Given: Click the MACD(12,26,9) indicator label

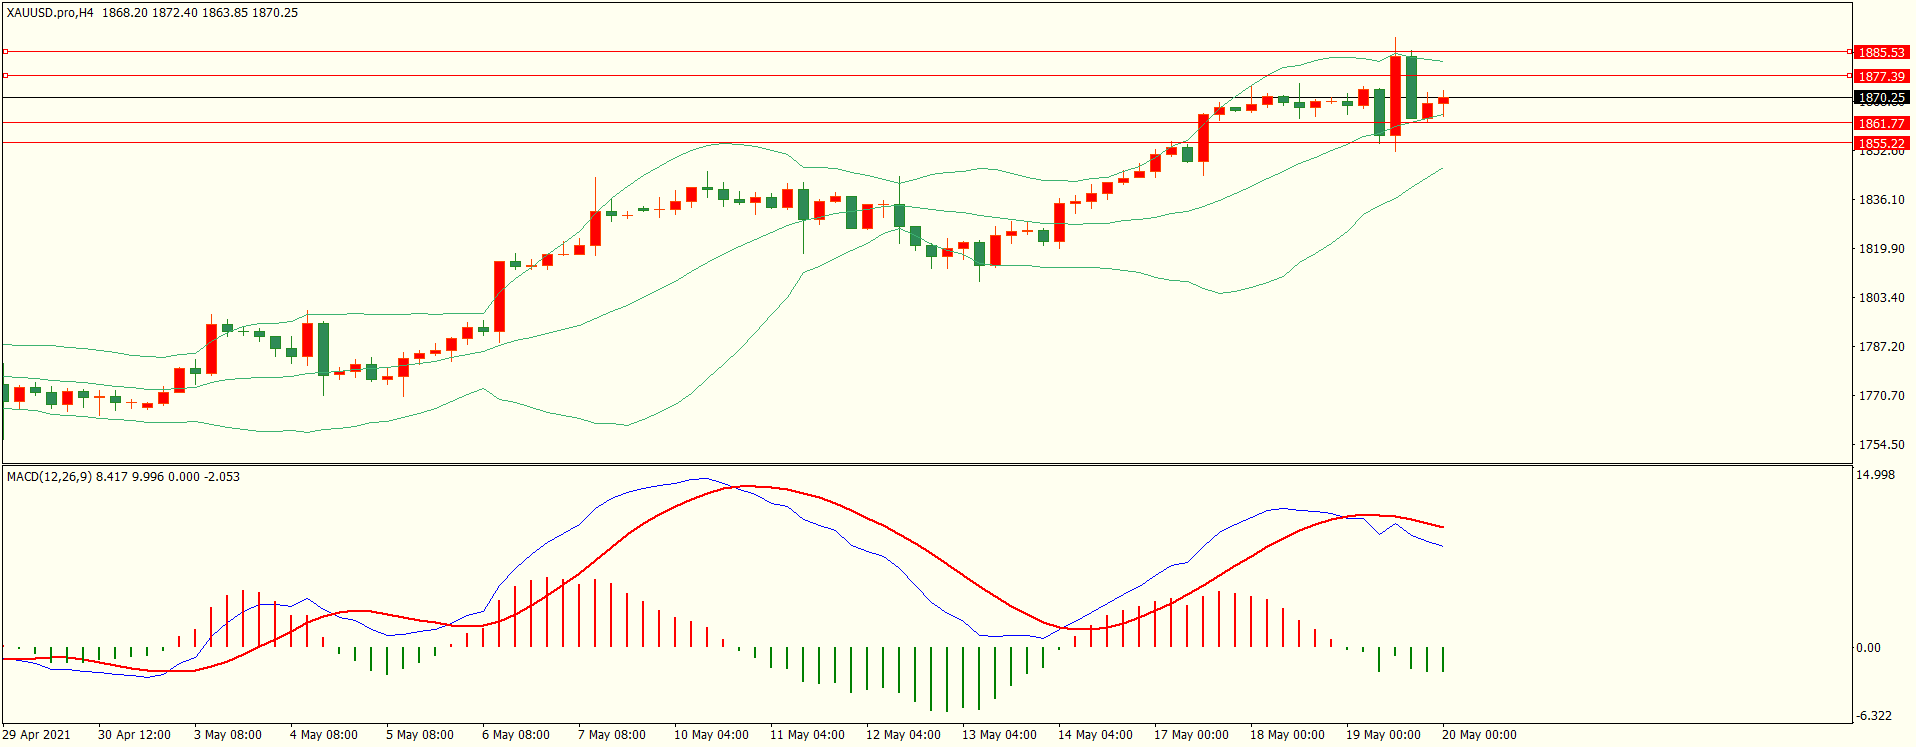Looking at the screenshot, I should click(49, 477).
